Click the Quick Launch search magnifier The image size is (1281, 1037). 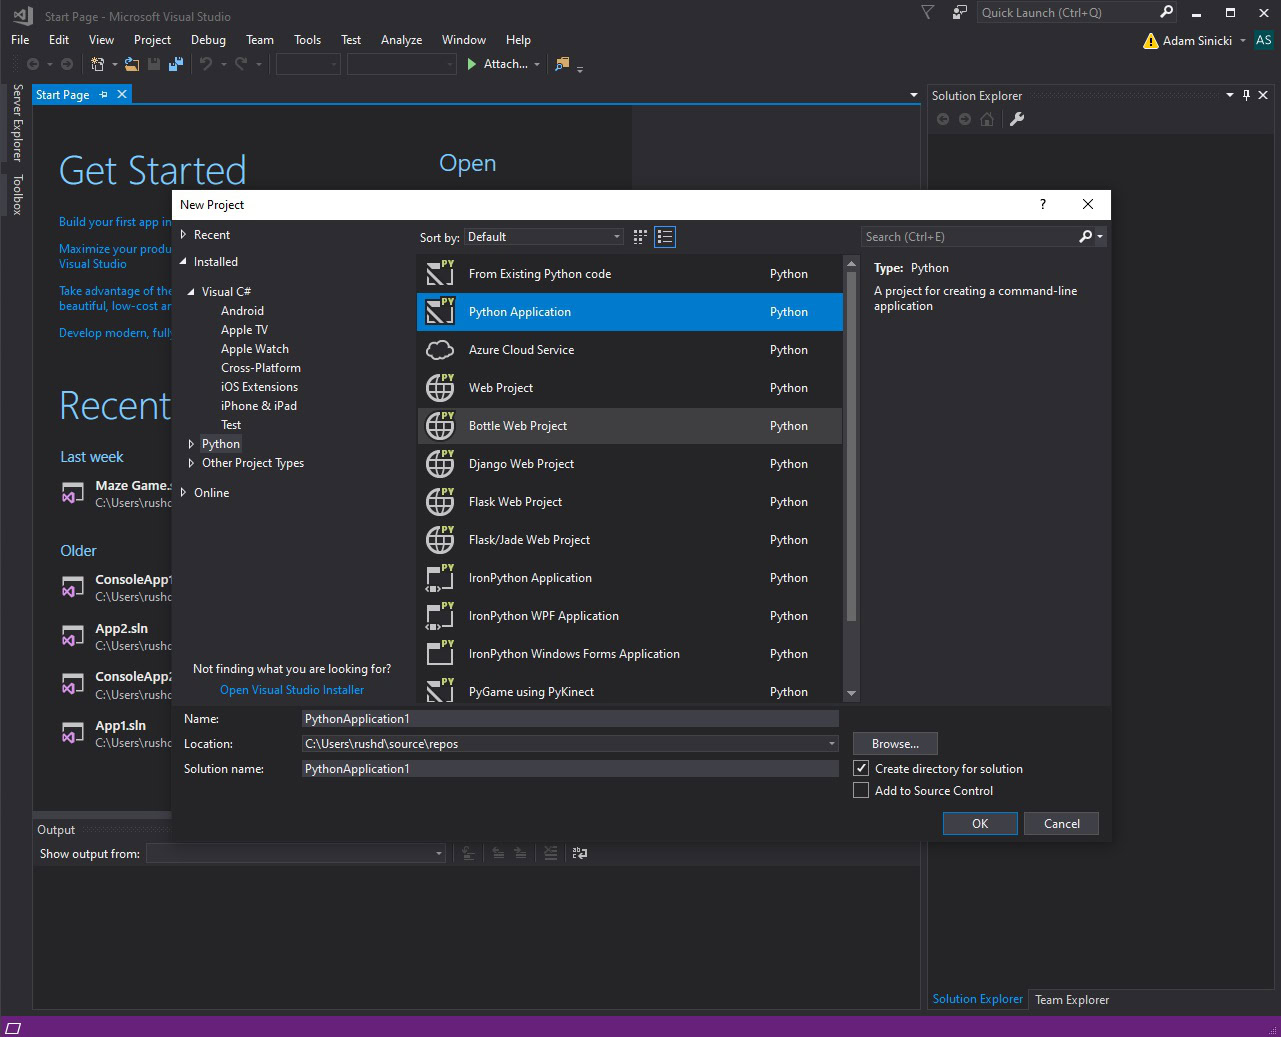tap(1165, 12)
